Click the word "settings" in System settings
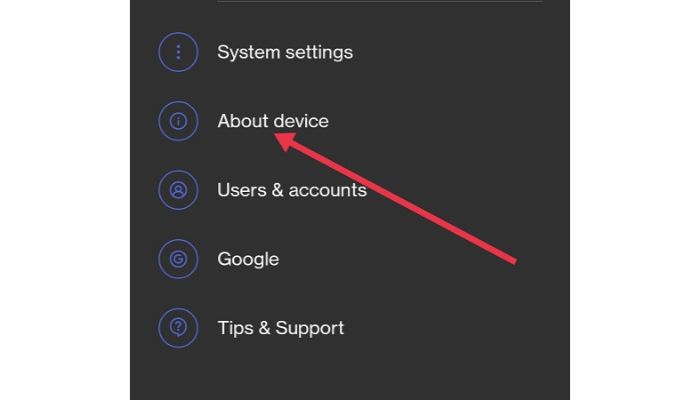Image resolution: width=700 pixels, height=400 pixels. point(320,53)
